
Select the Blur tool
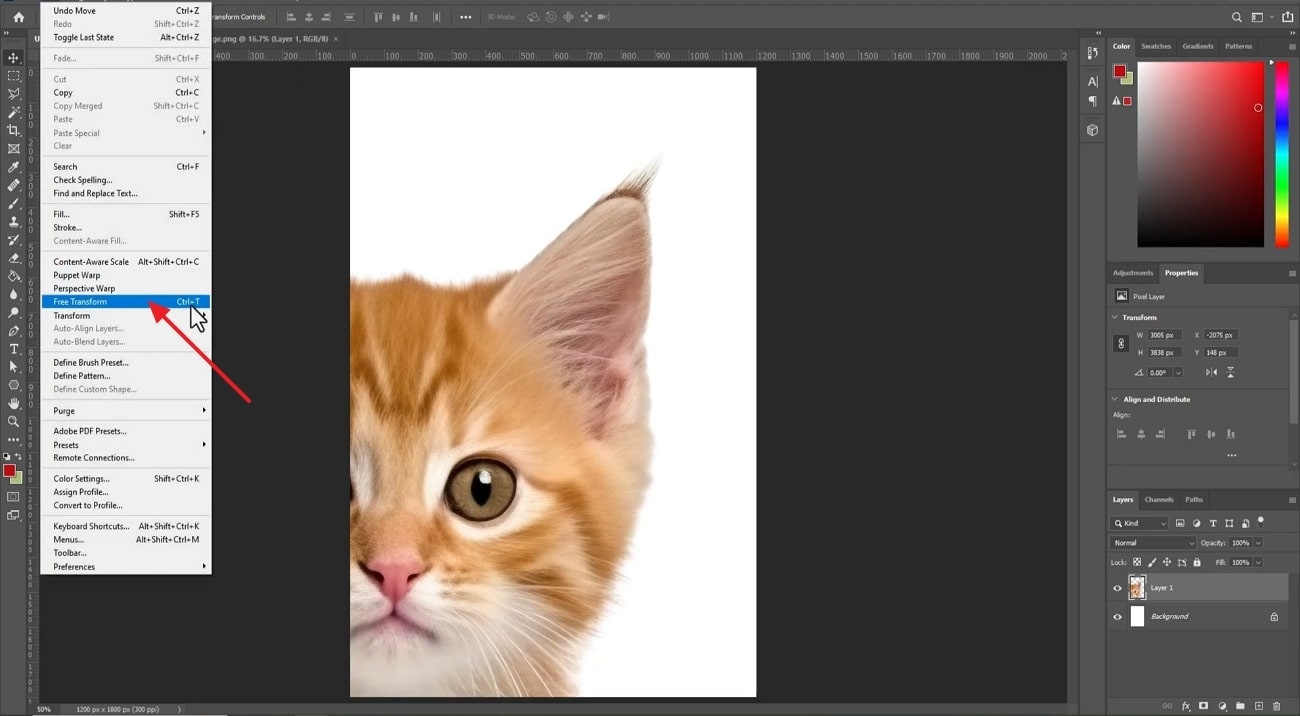coord(14,294)
